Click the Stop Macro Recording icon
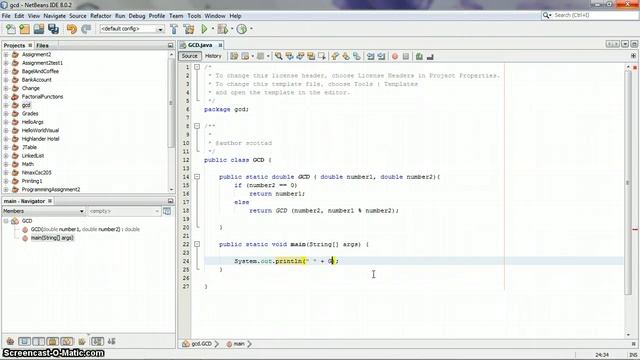The image size is (640, 360). coord(406,56)
